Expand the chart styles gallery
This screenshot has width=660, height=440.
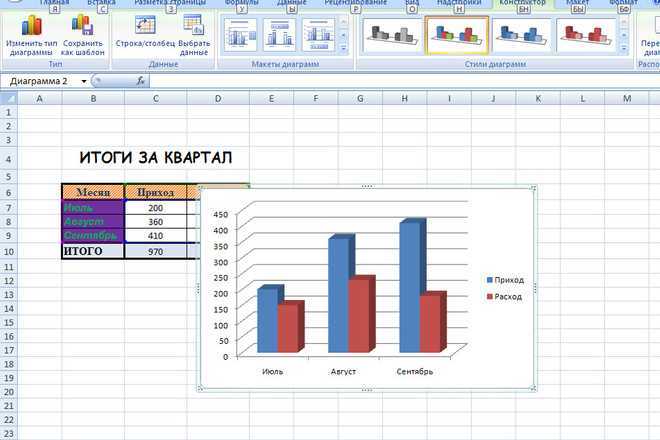(x=624, y=49)
